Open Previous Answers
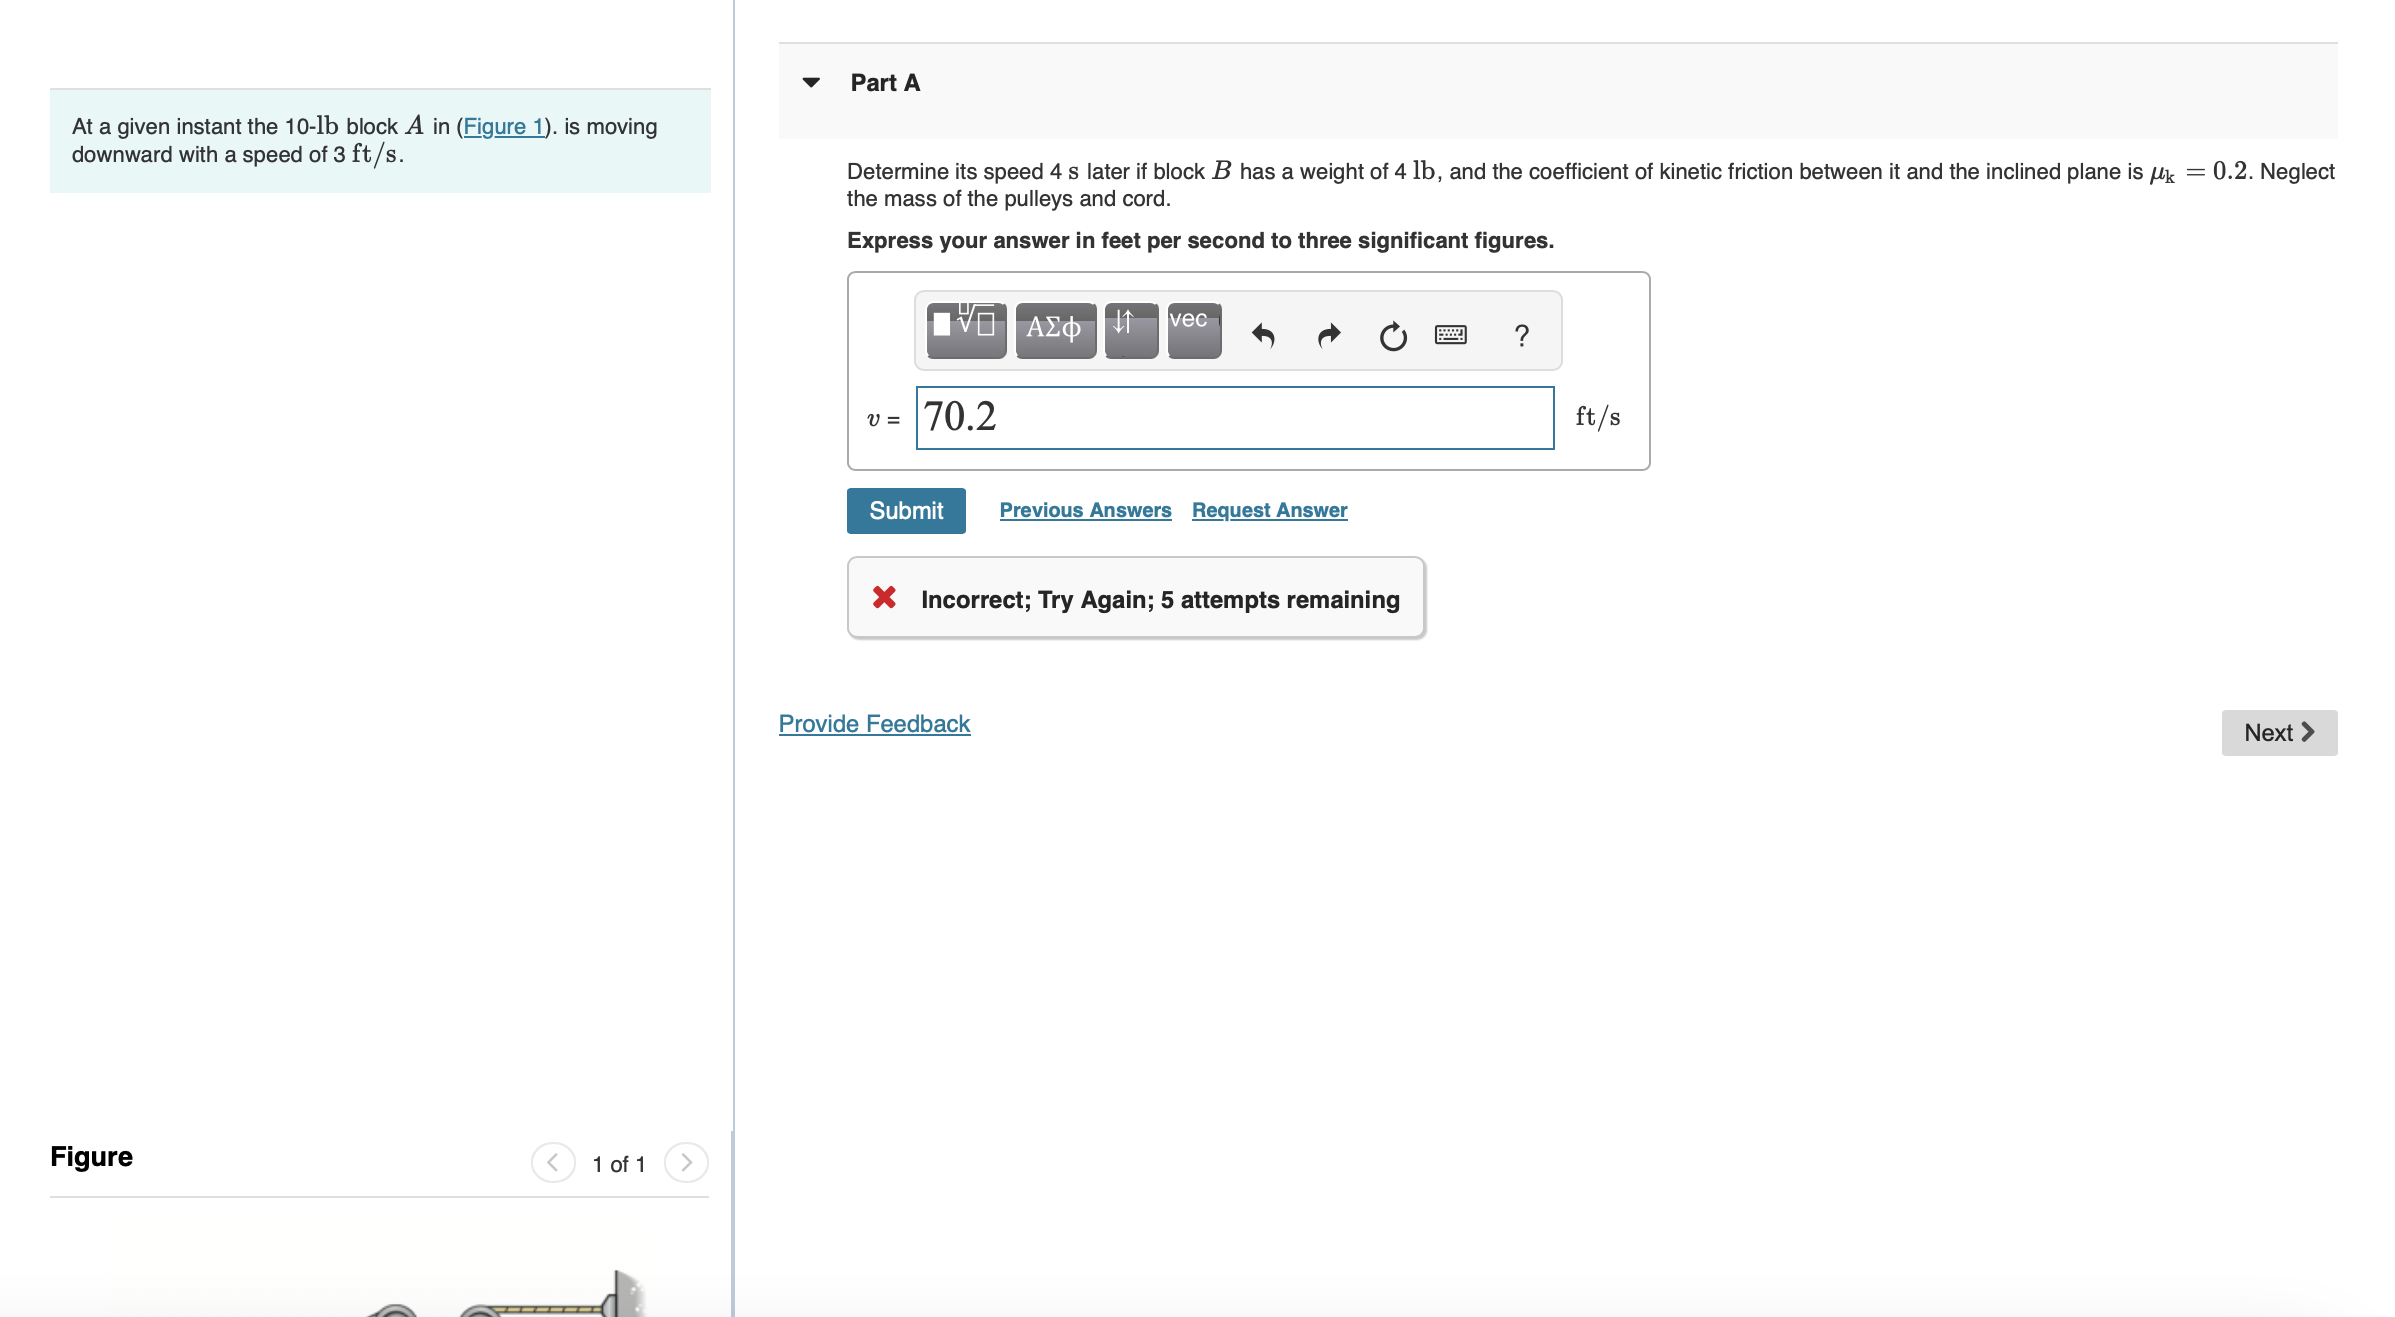 pyautogui.click(x=1085, y=510)
